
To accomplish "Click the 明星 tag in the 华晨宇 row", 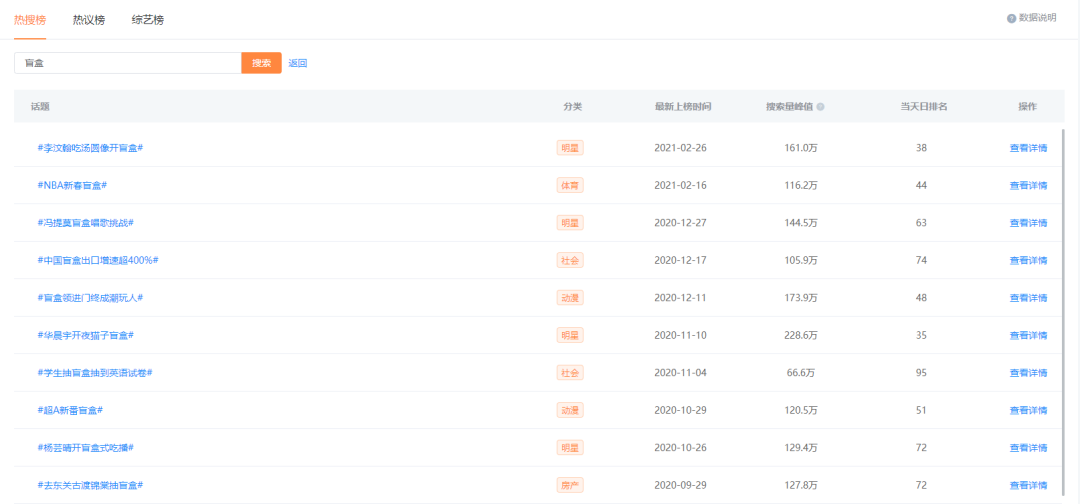I will pyautogui.click(x=570, y=335).
